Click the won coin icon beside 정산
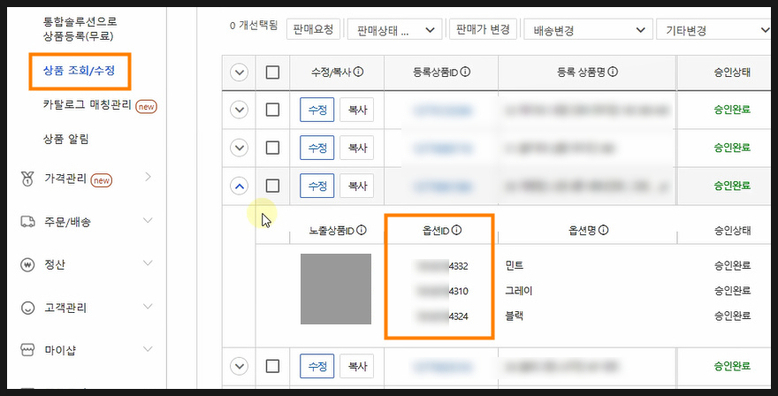 [x=27, y=264]
